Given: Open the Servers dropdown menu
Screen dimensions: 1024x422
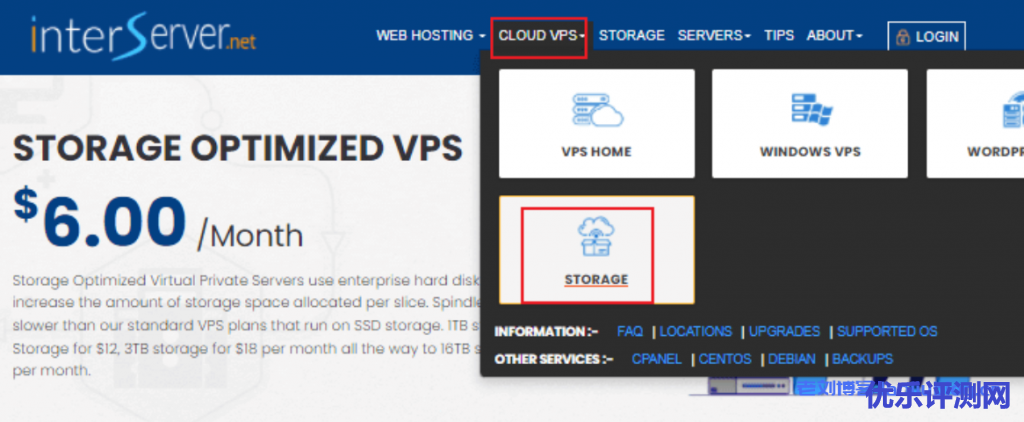Looking at the screenshot, I should [714, 35].
